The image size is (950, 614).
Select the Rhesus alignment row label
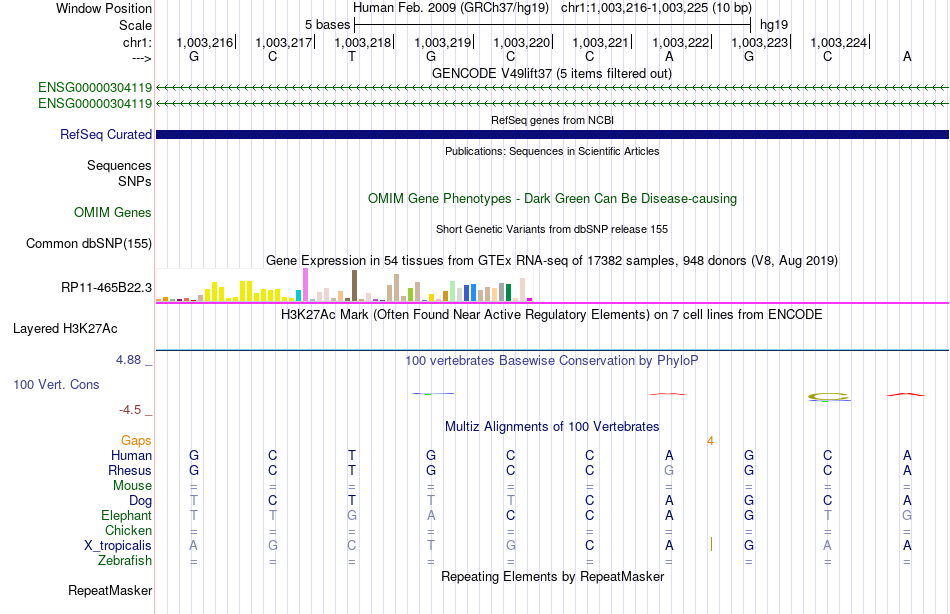[130, 470]
